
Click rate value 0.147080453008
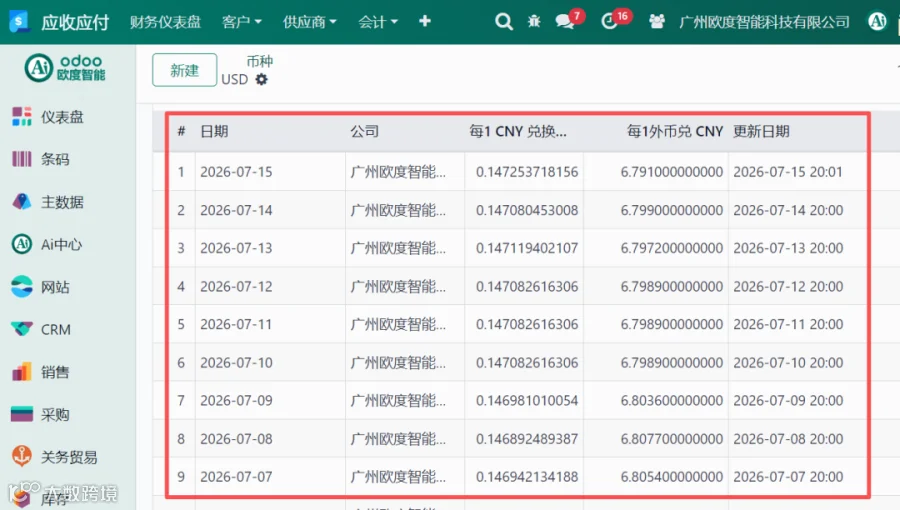(x=527, y=210)
